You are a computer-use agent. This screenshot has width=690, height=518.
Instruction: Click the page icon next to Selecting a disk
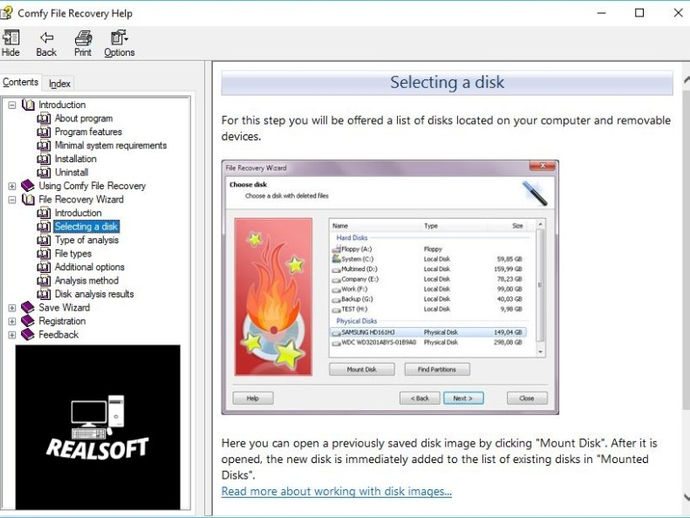pyautogui.click(x=44, y=227)
